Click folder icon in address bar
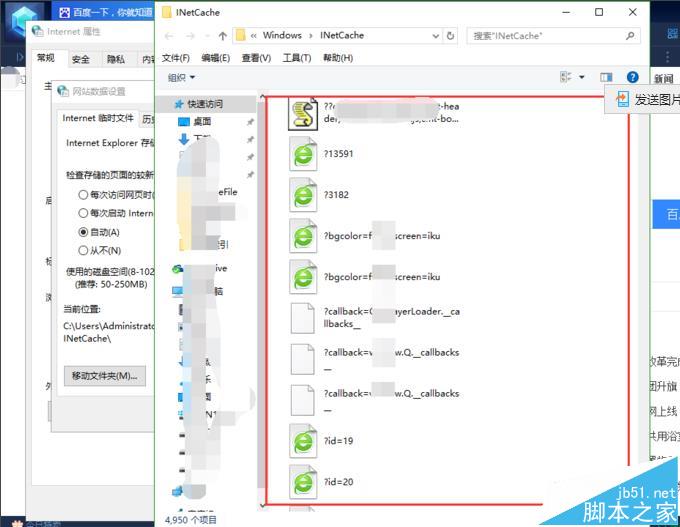The width and height of the screenshot is (680, 527). (x=240, y=36)
